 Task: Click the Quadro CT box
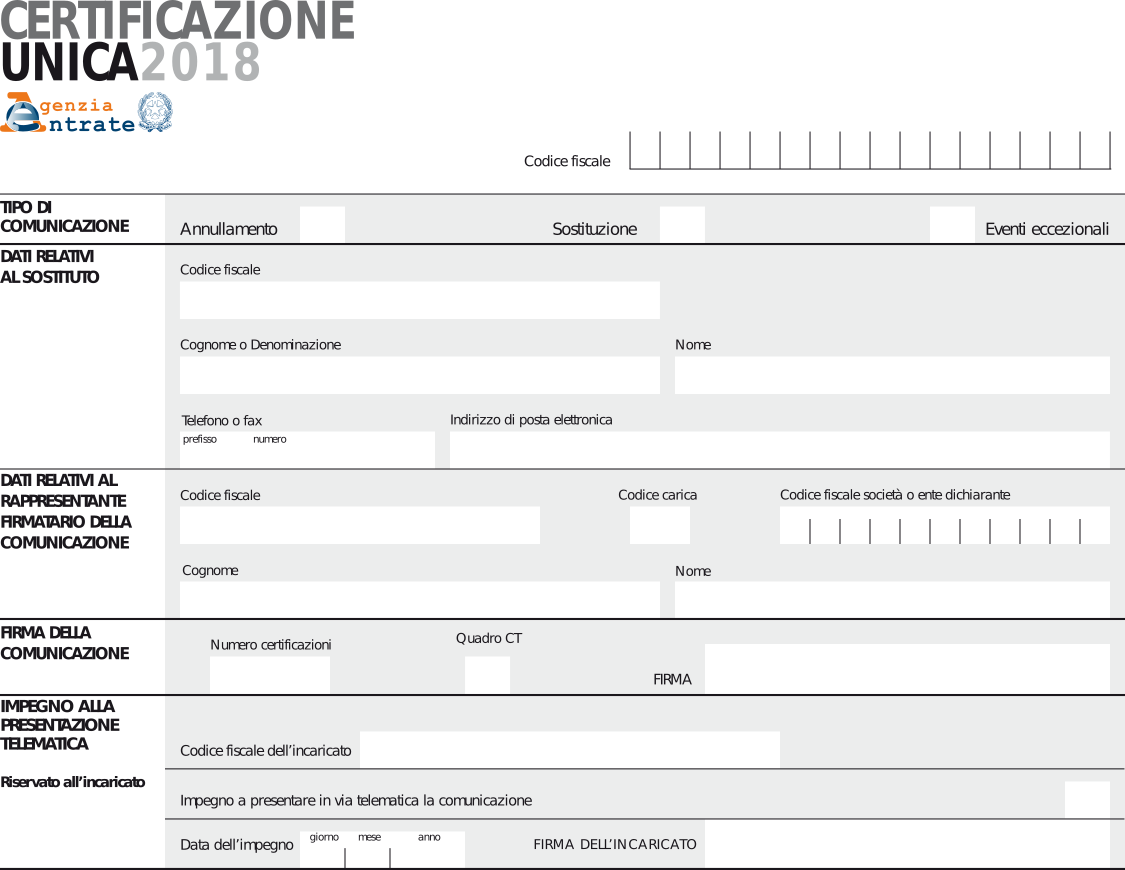point(487,675)
